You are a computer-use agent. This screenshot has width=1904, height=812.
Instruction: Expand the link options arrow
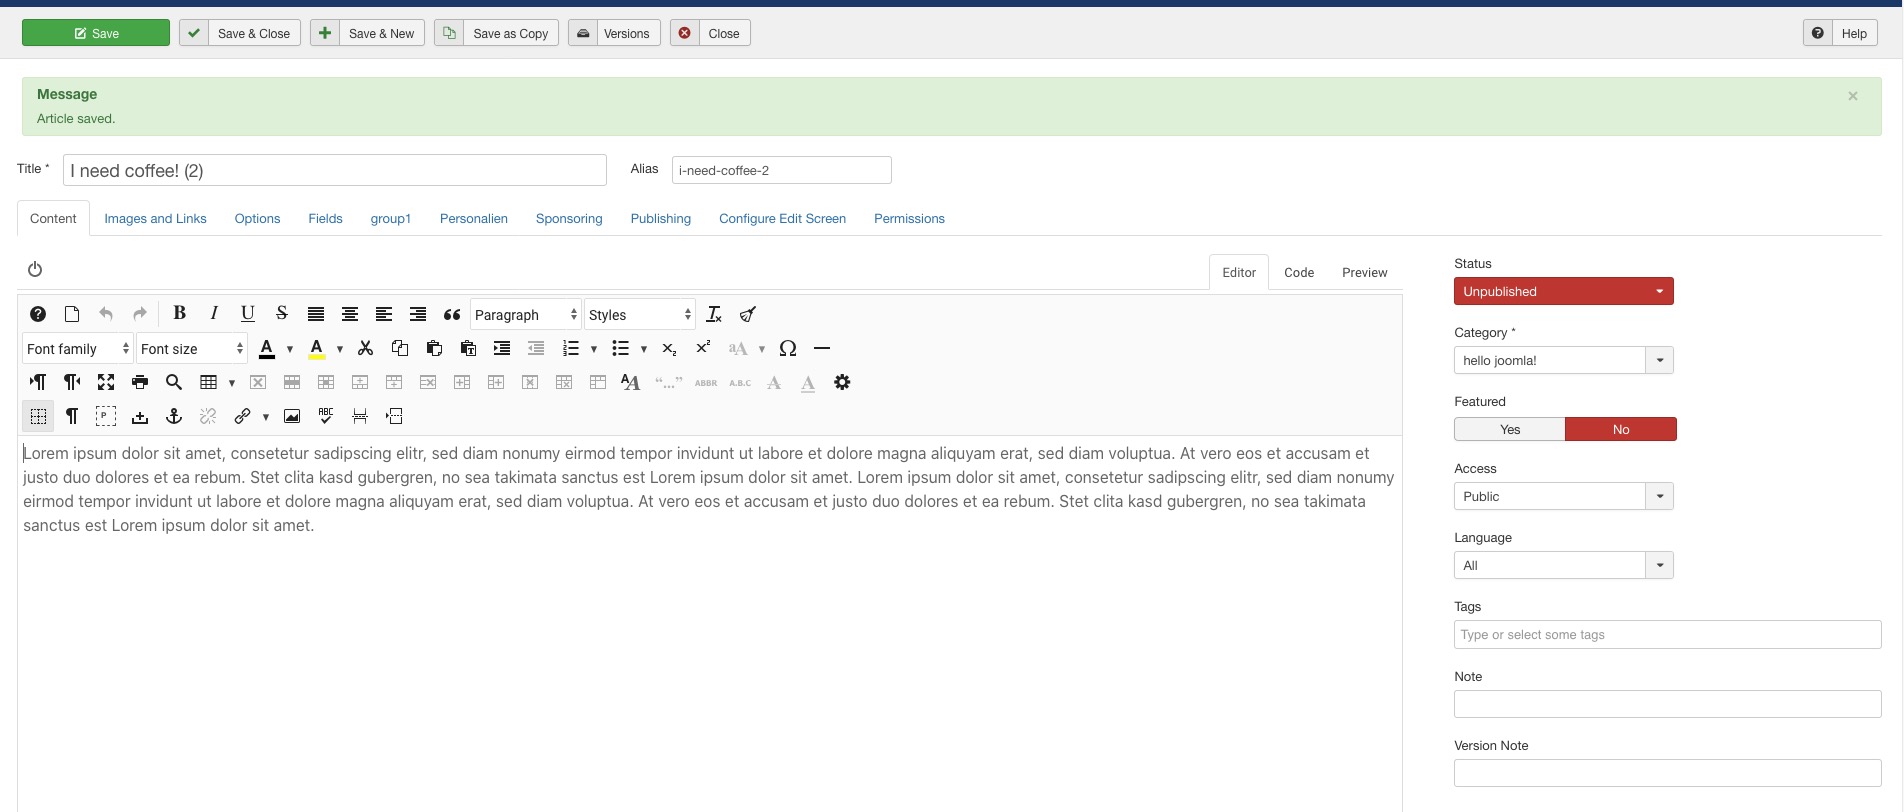[x=266, y=417]
